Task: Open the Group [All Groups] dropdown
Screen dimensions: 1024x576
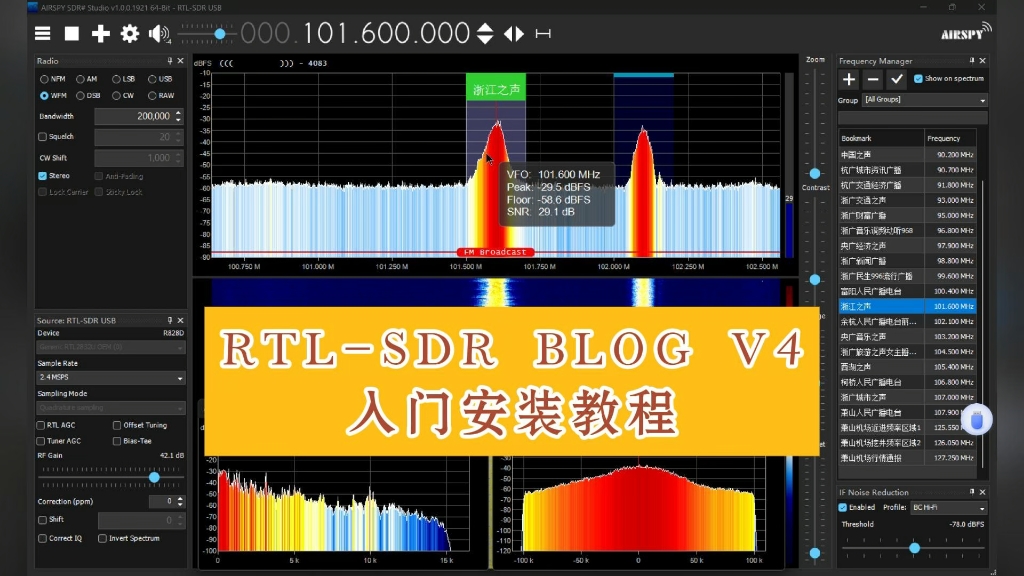Action: (x=925, y=100)
